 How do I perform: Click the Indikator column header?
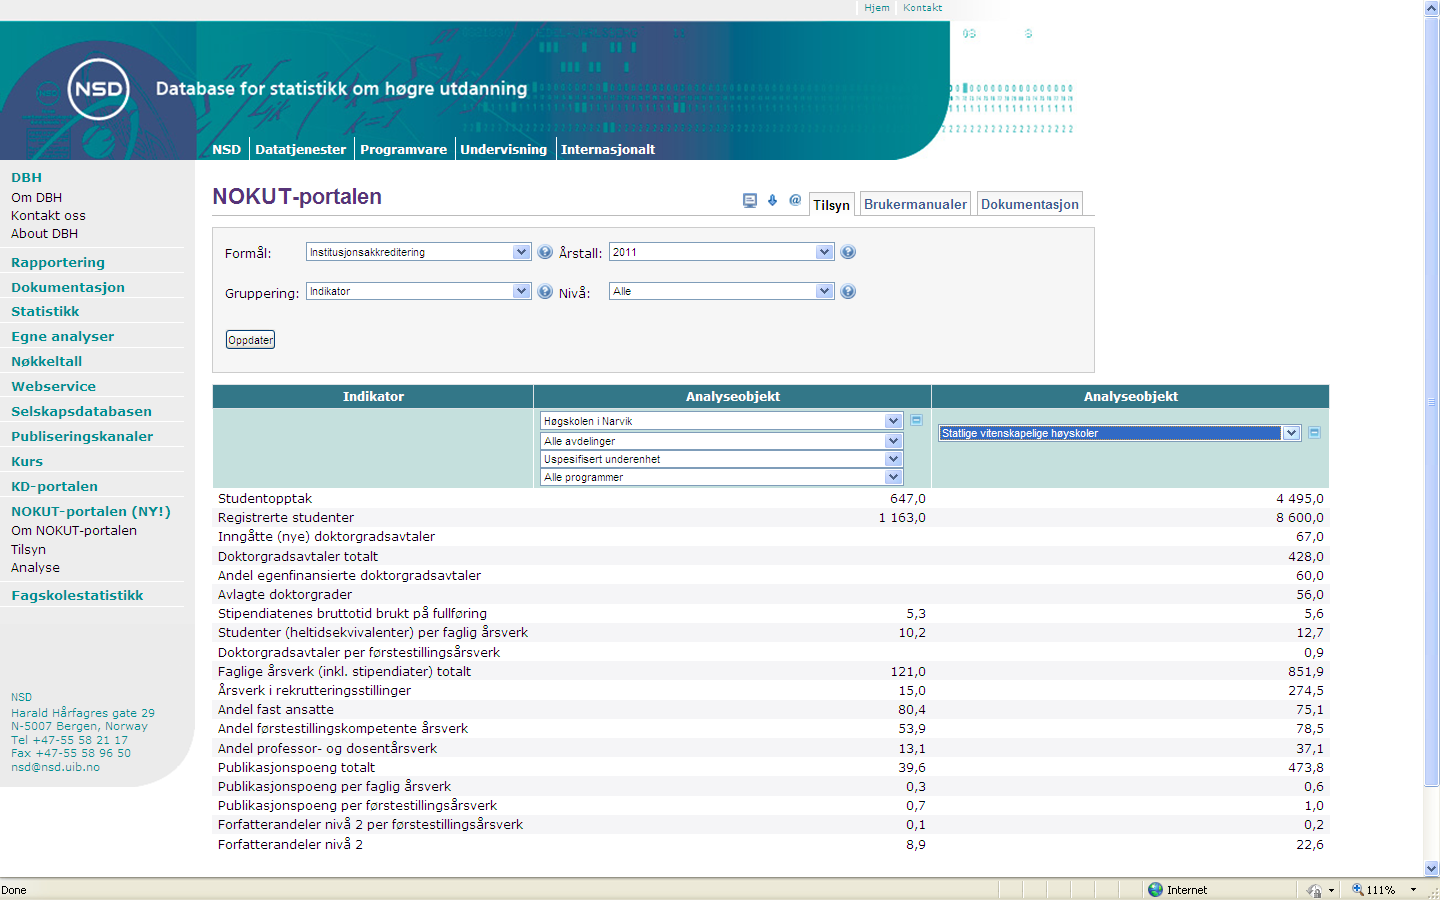pyautogui.click(x=373, y=397)
